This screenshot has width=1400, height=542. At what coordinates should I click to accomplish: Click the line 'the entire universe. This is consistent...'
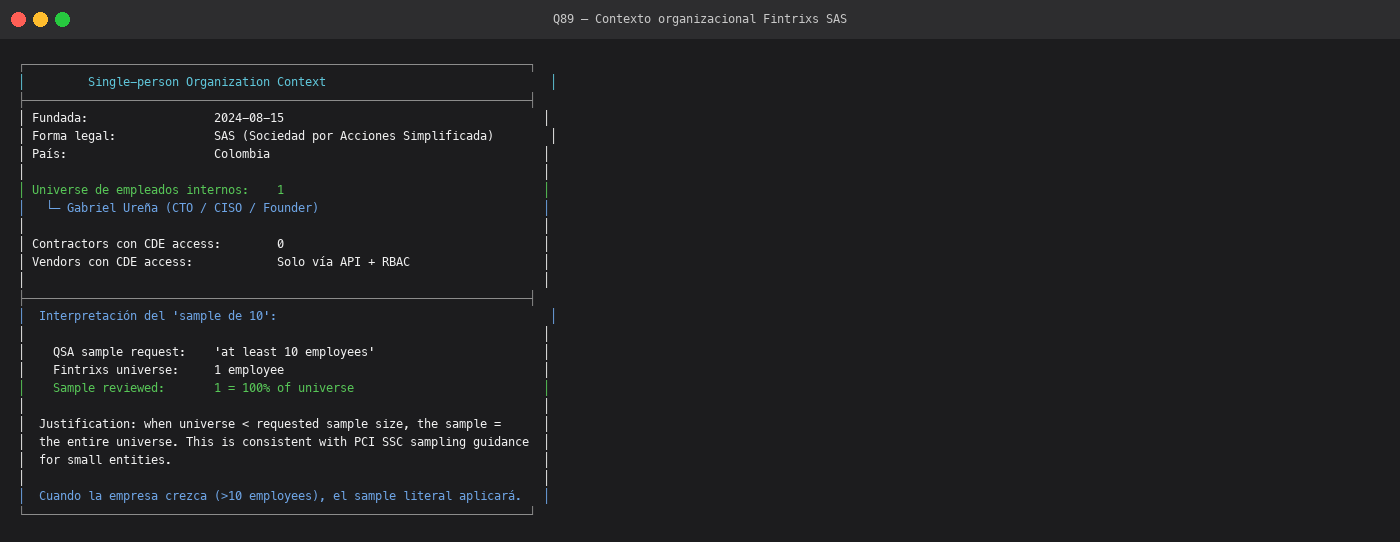[x=284, y=442]
